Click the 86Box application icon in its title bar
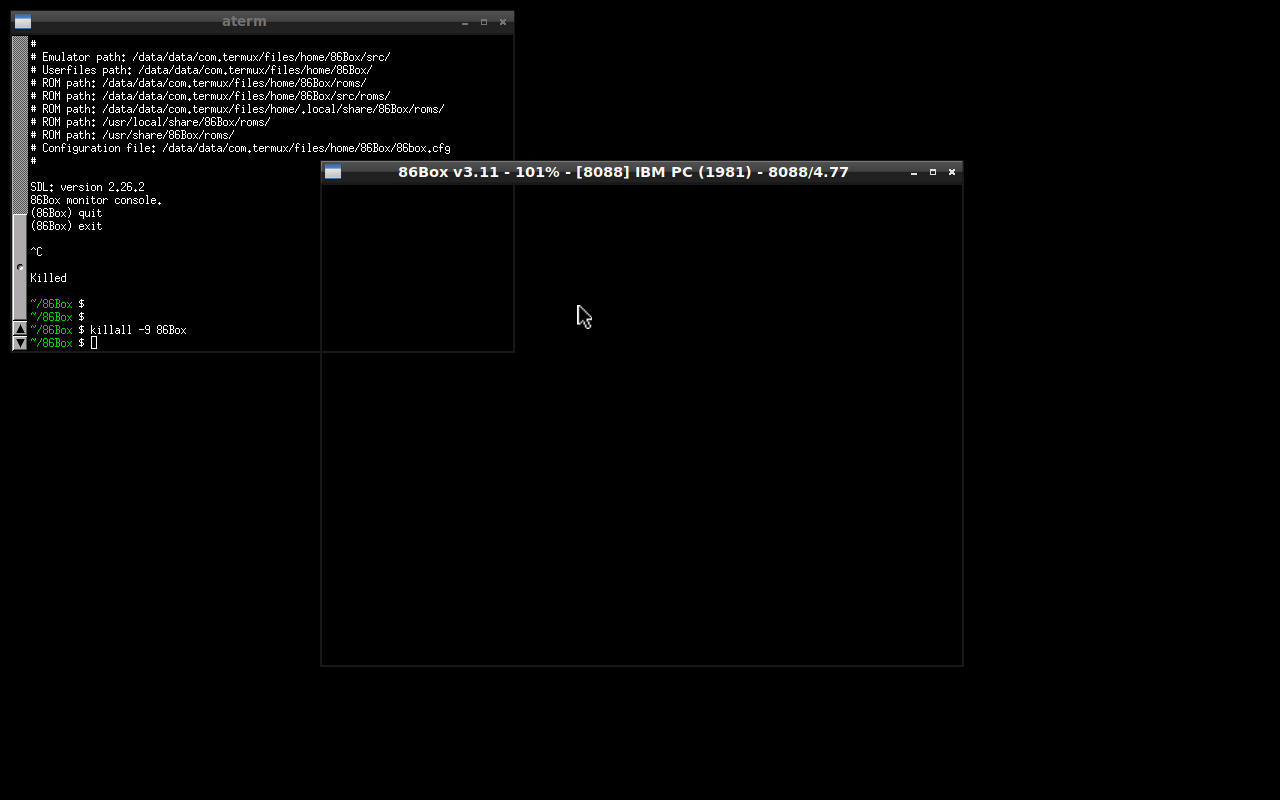 (x=332, y=171)
